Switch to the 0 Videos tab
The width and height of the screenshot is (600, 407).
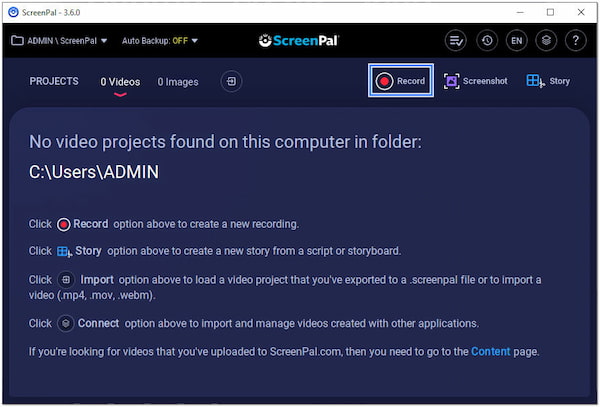coord(120,82)
